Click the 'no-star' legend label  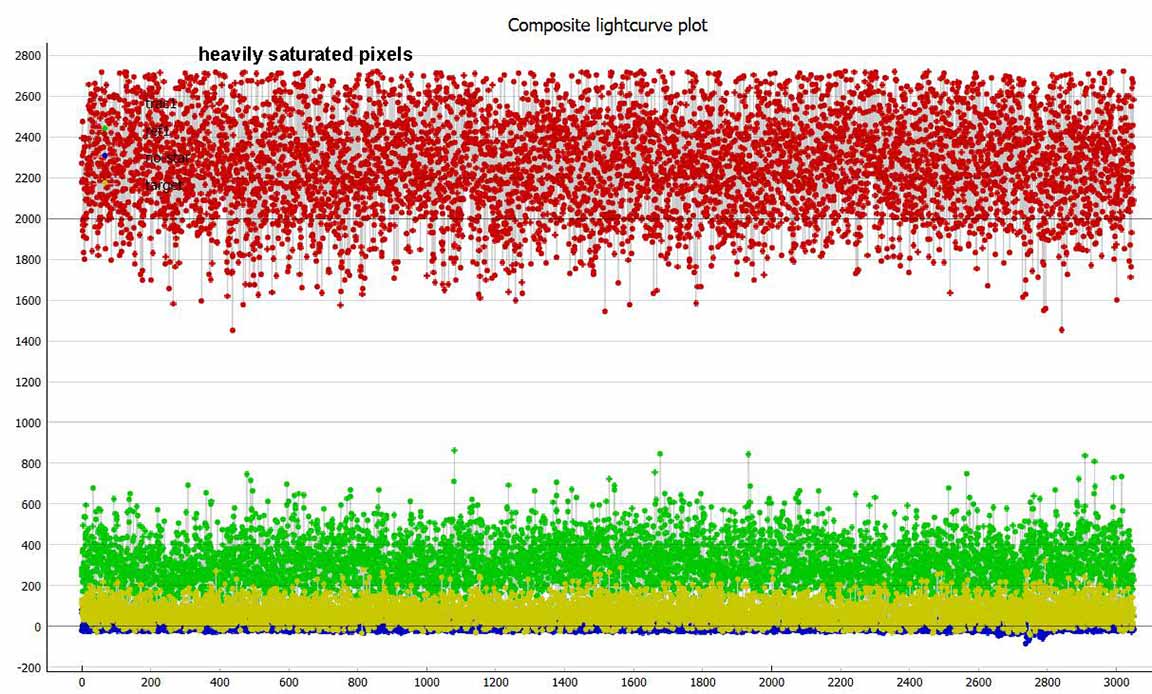pos(167,158)
